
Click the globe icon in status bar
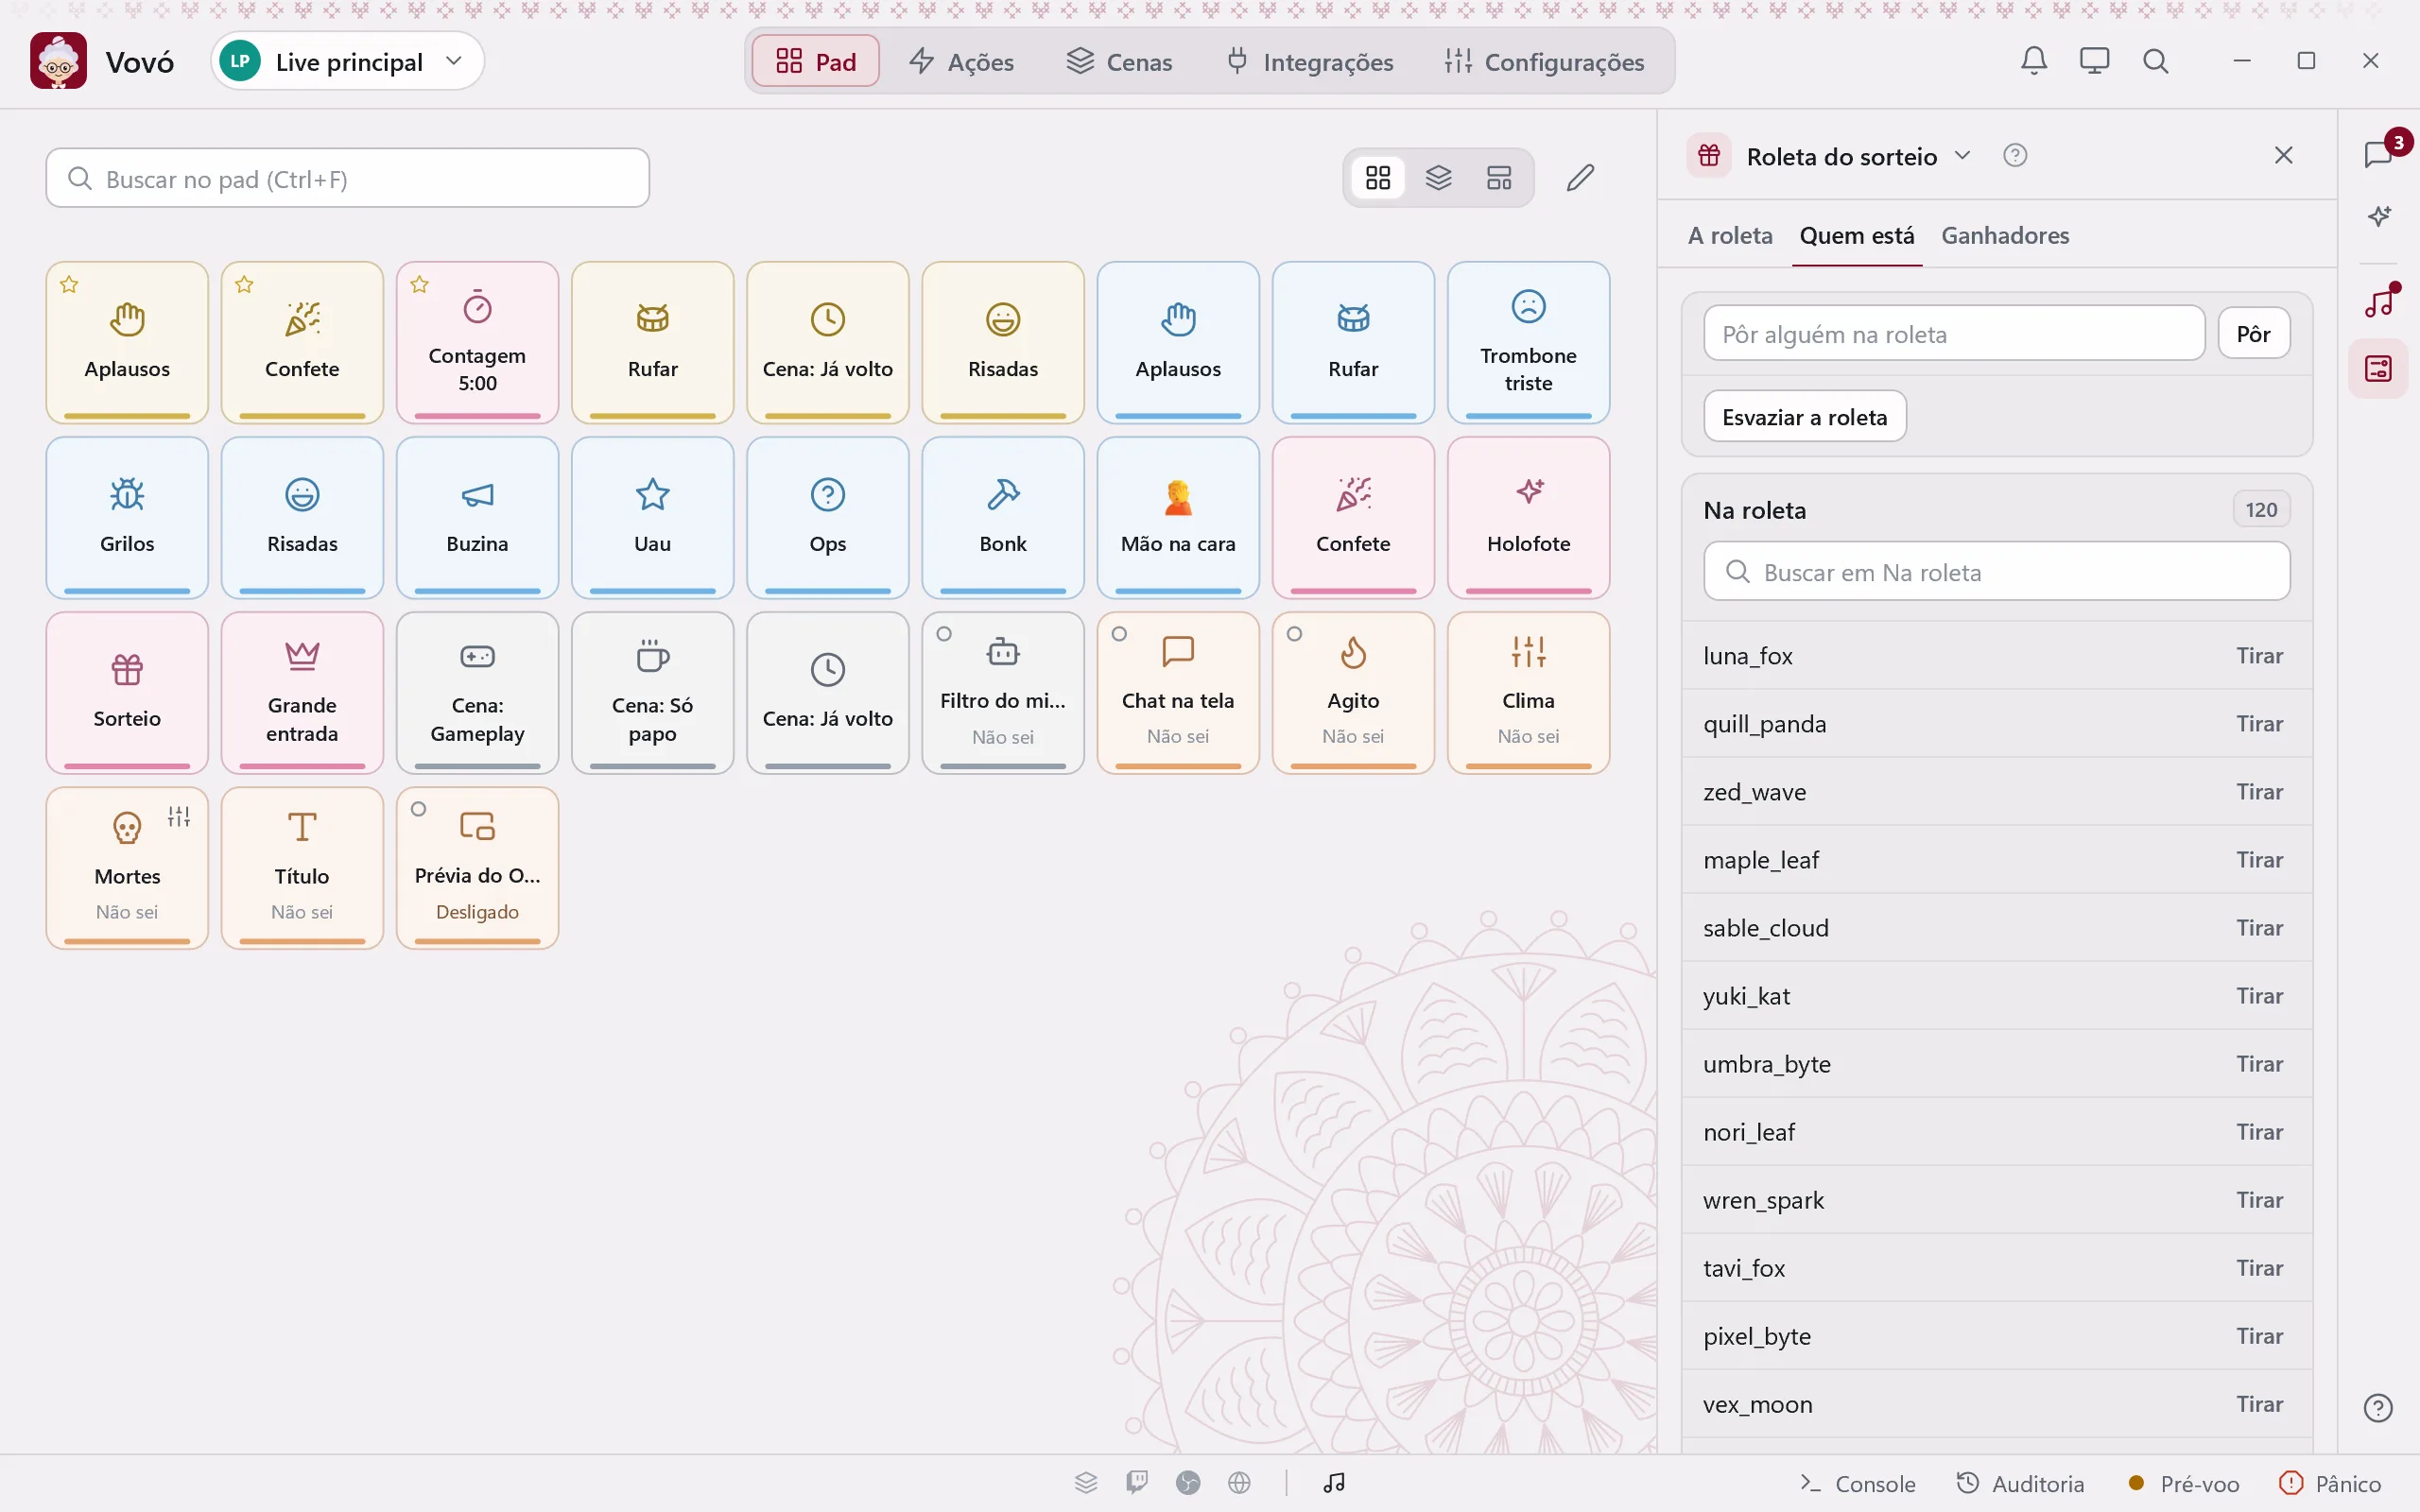(x=1239, y=1482)
